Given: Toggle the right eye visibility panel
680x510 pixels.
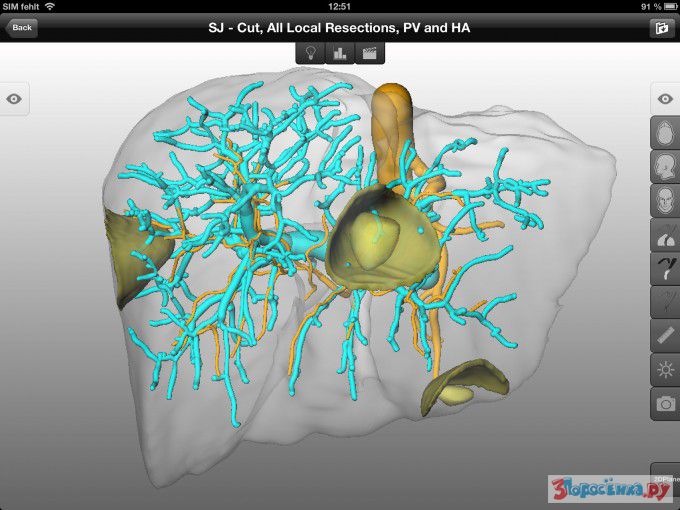Looking at the screenshot, I should (x=665, y=98).
